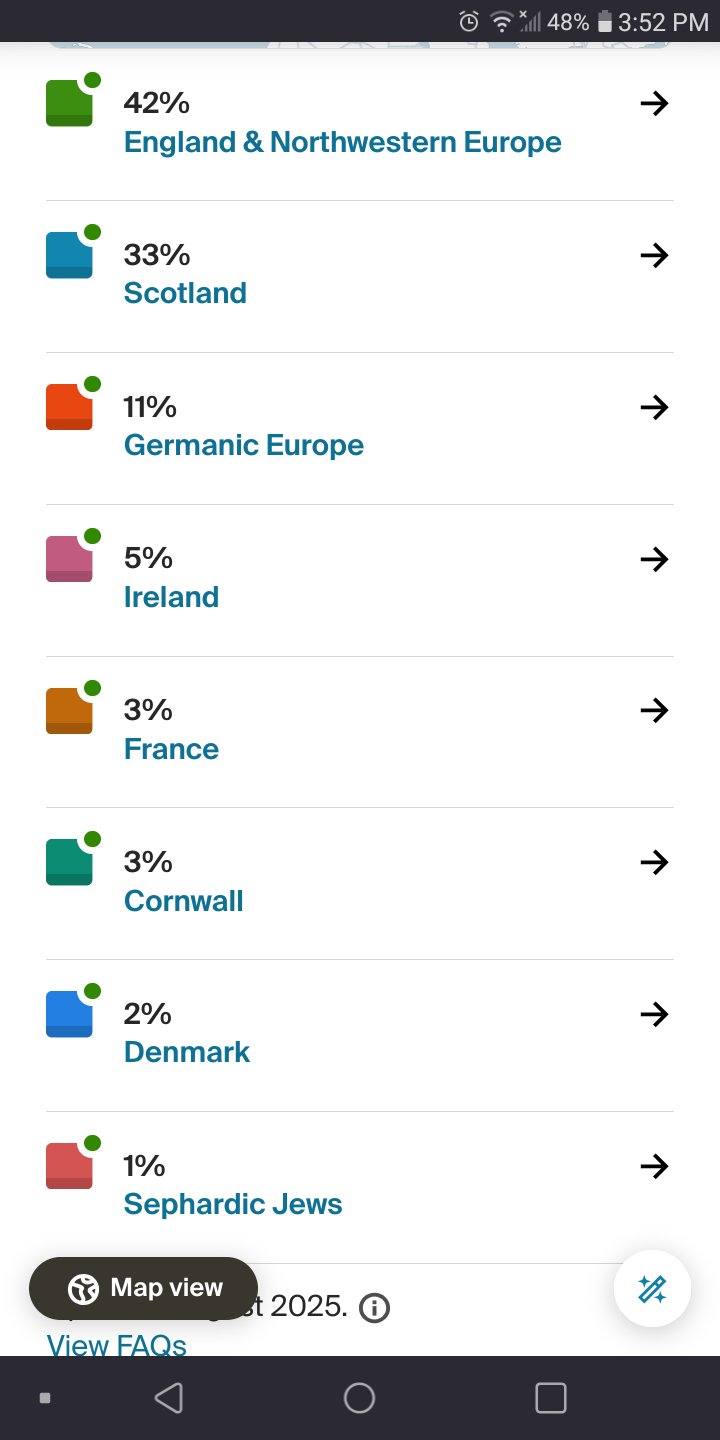Select the Ireland region link
This screenshot has width=720, height=1440.
(x=171, y=597)
